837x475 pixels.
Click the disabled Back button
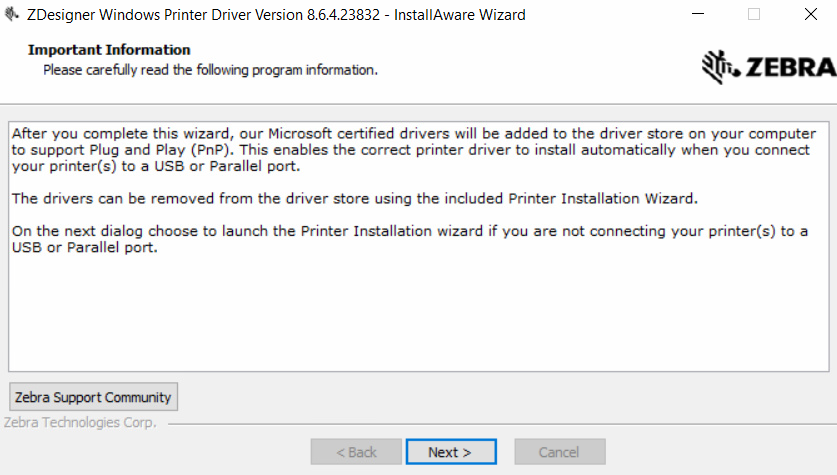(x=357, y=452)
